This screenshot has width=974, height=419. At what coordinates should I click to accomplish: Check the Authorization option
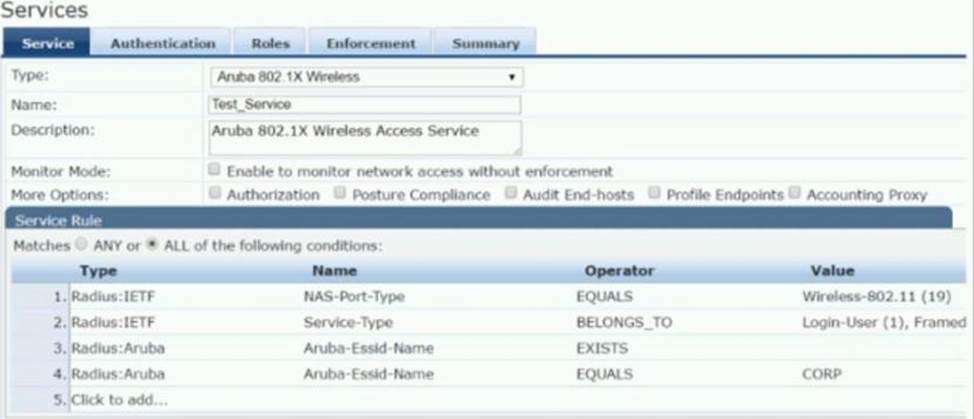tap(214, 193)
